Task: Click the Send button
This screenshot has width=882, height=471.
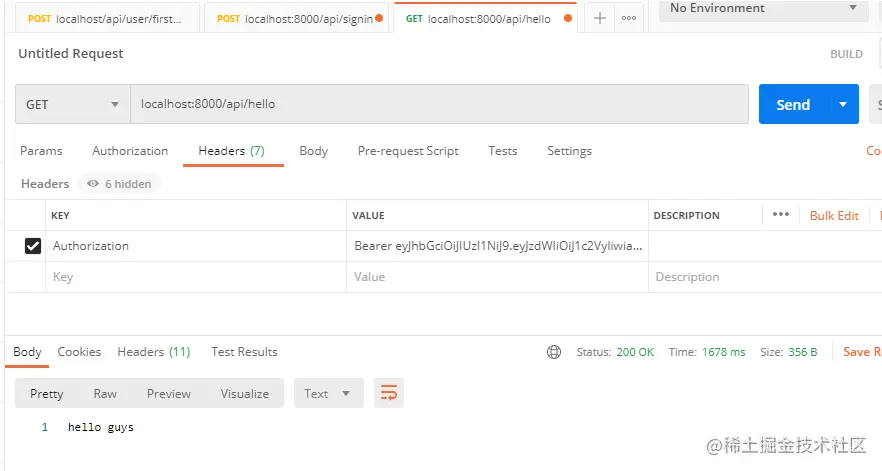Action: 793,104
